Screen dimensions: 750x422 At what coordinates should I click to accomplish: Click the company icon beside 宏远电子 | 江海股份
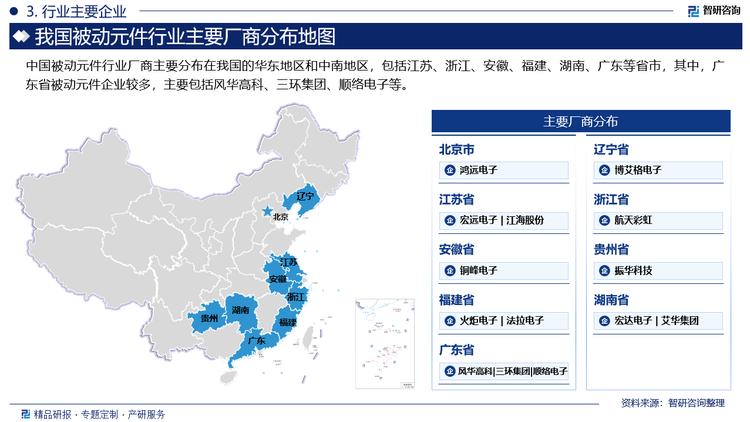coord(450,220)
